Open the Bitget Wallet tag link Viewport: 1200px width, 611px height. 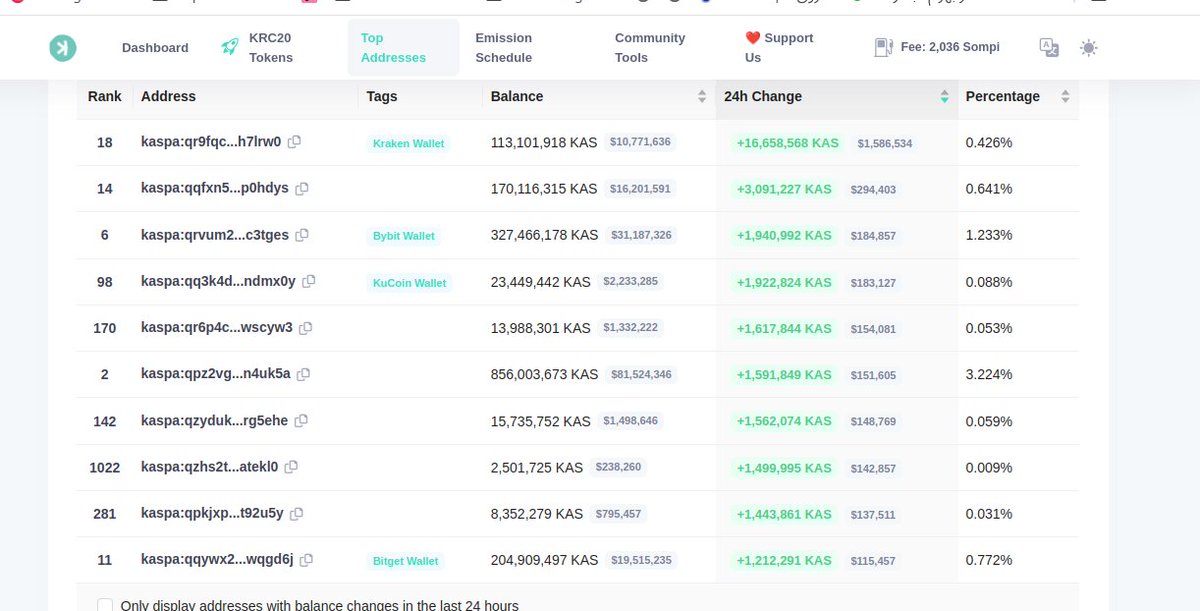click(x=405, y=561)
